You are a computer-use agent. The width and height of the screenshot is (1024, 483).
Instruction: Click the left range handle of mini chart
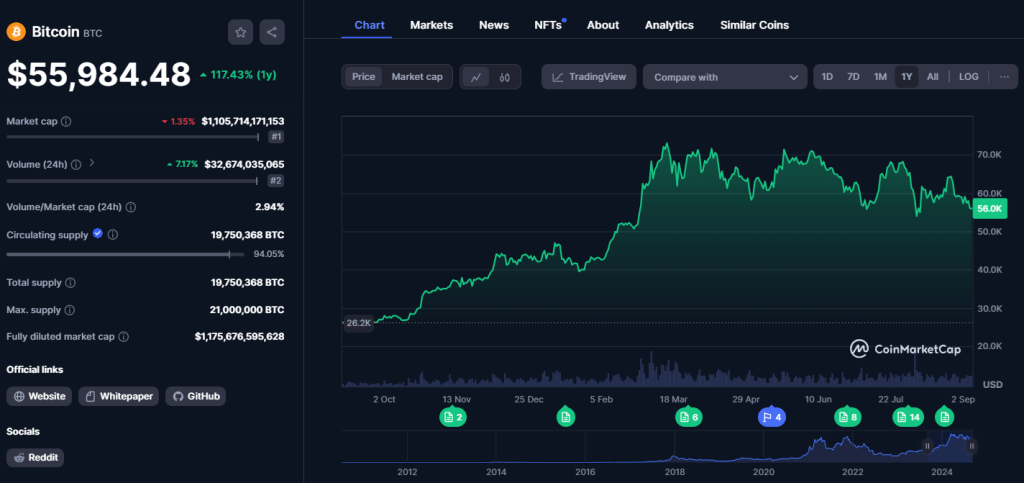point(927,446)
